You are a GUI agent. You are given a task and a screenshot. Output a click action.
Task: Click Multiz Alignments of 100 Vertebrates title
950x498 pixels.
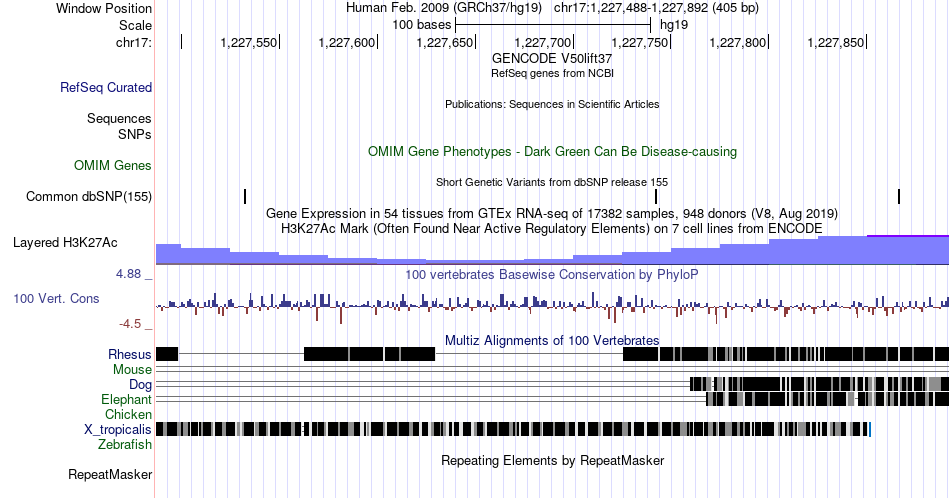pyautogui.click(x=552, y=340)
